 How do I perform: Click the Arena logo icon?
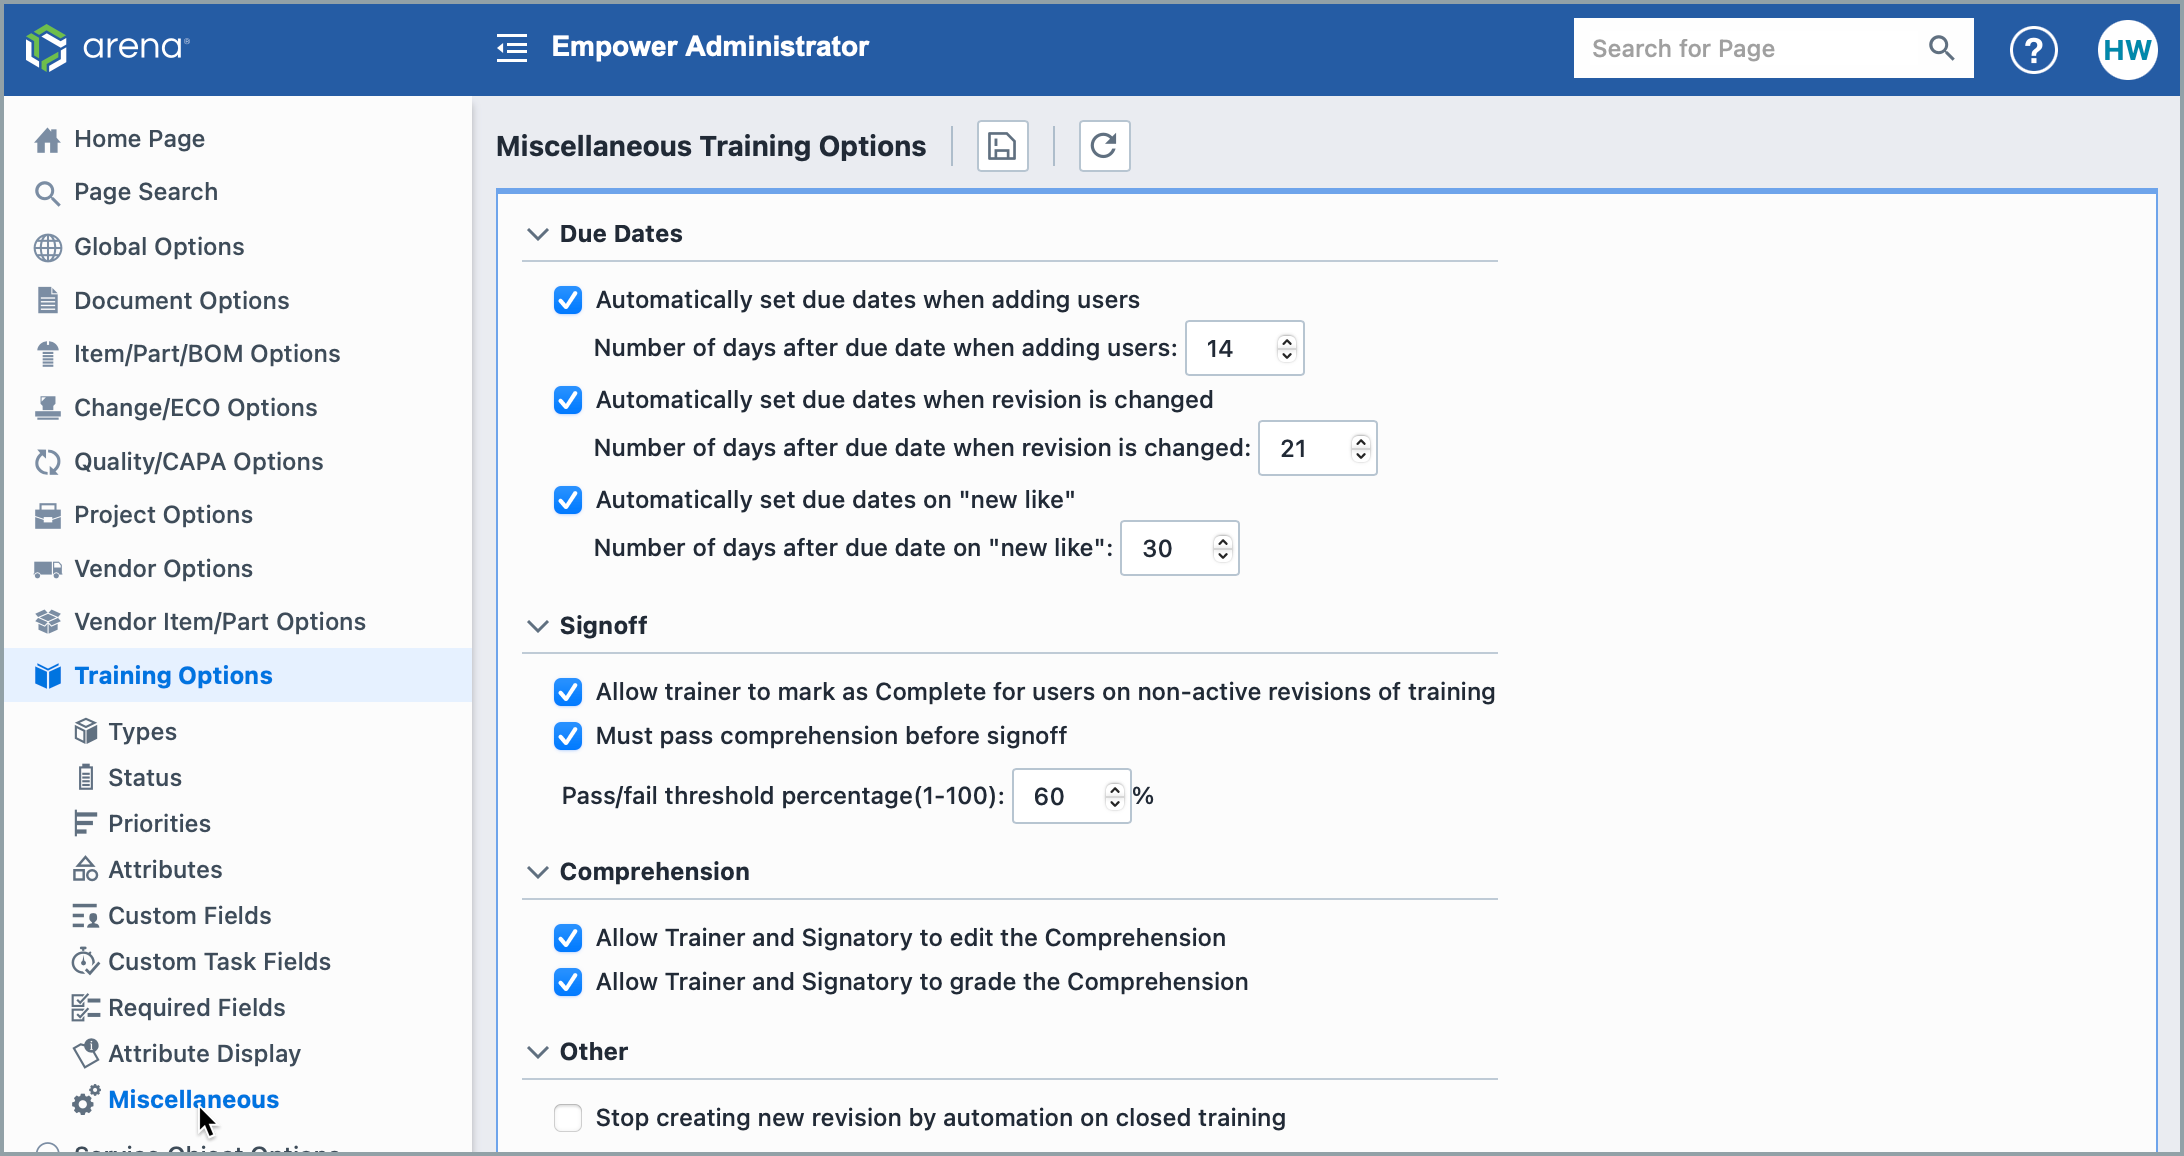point(46,47)
